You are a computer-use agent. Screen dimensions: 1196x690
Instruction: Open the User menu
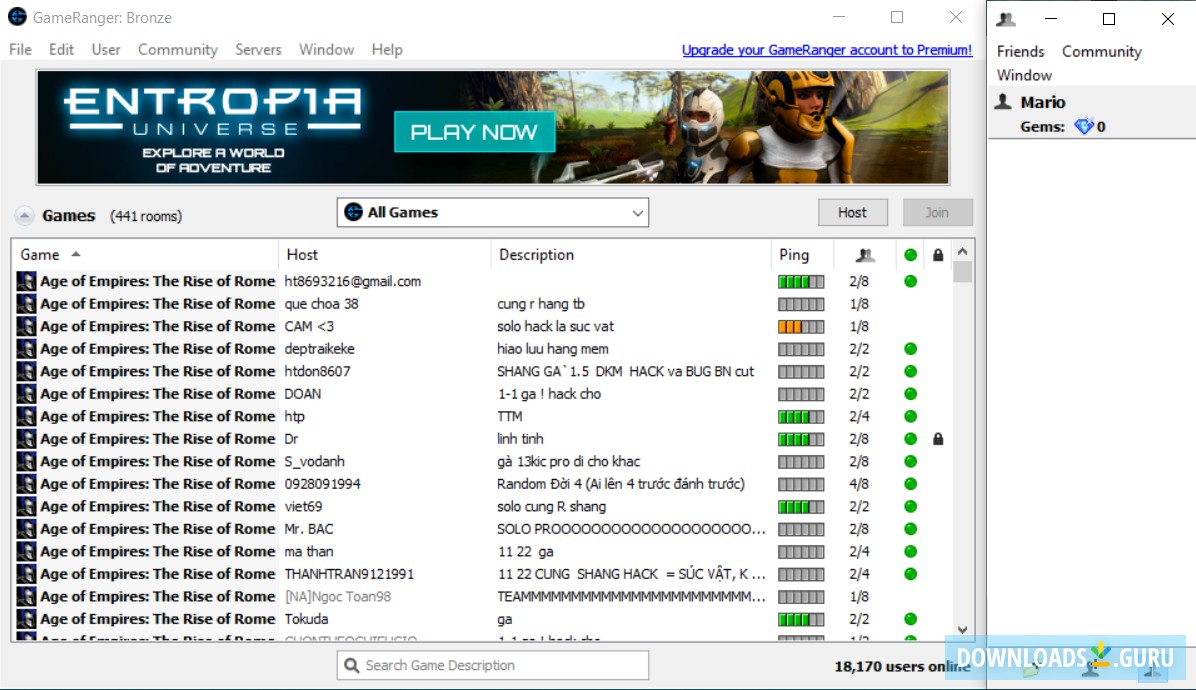(x=106, y=50)
